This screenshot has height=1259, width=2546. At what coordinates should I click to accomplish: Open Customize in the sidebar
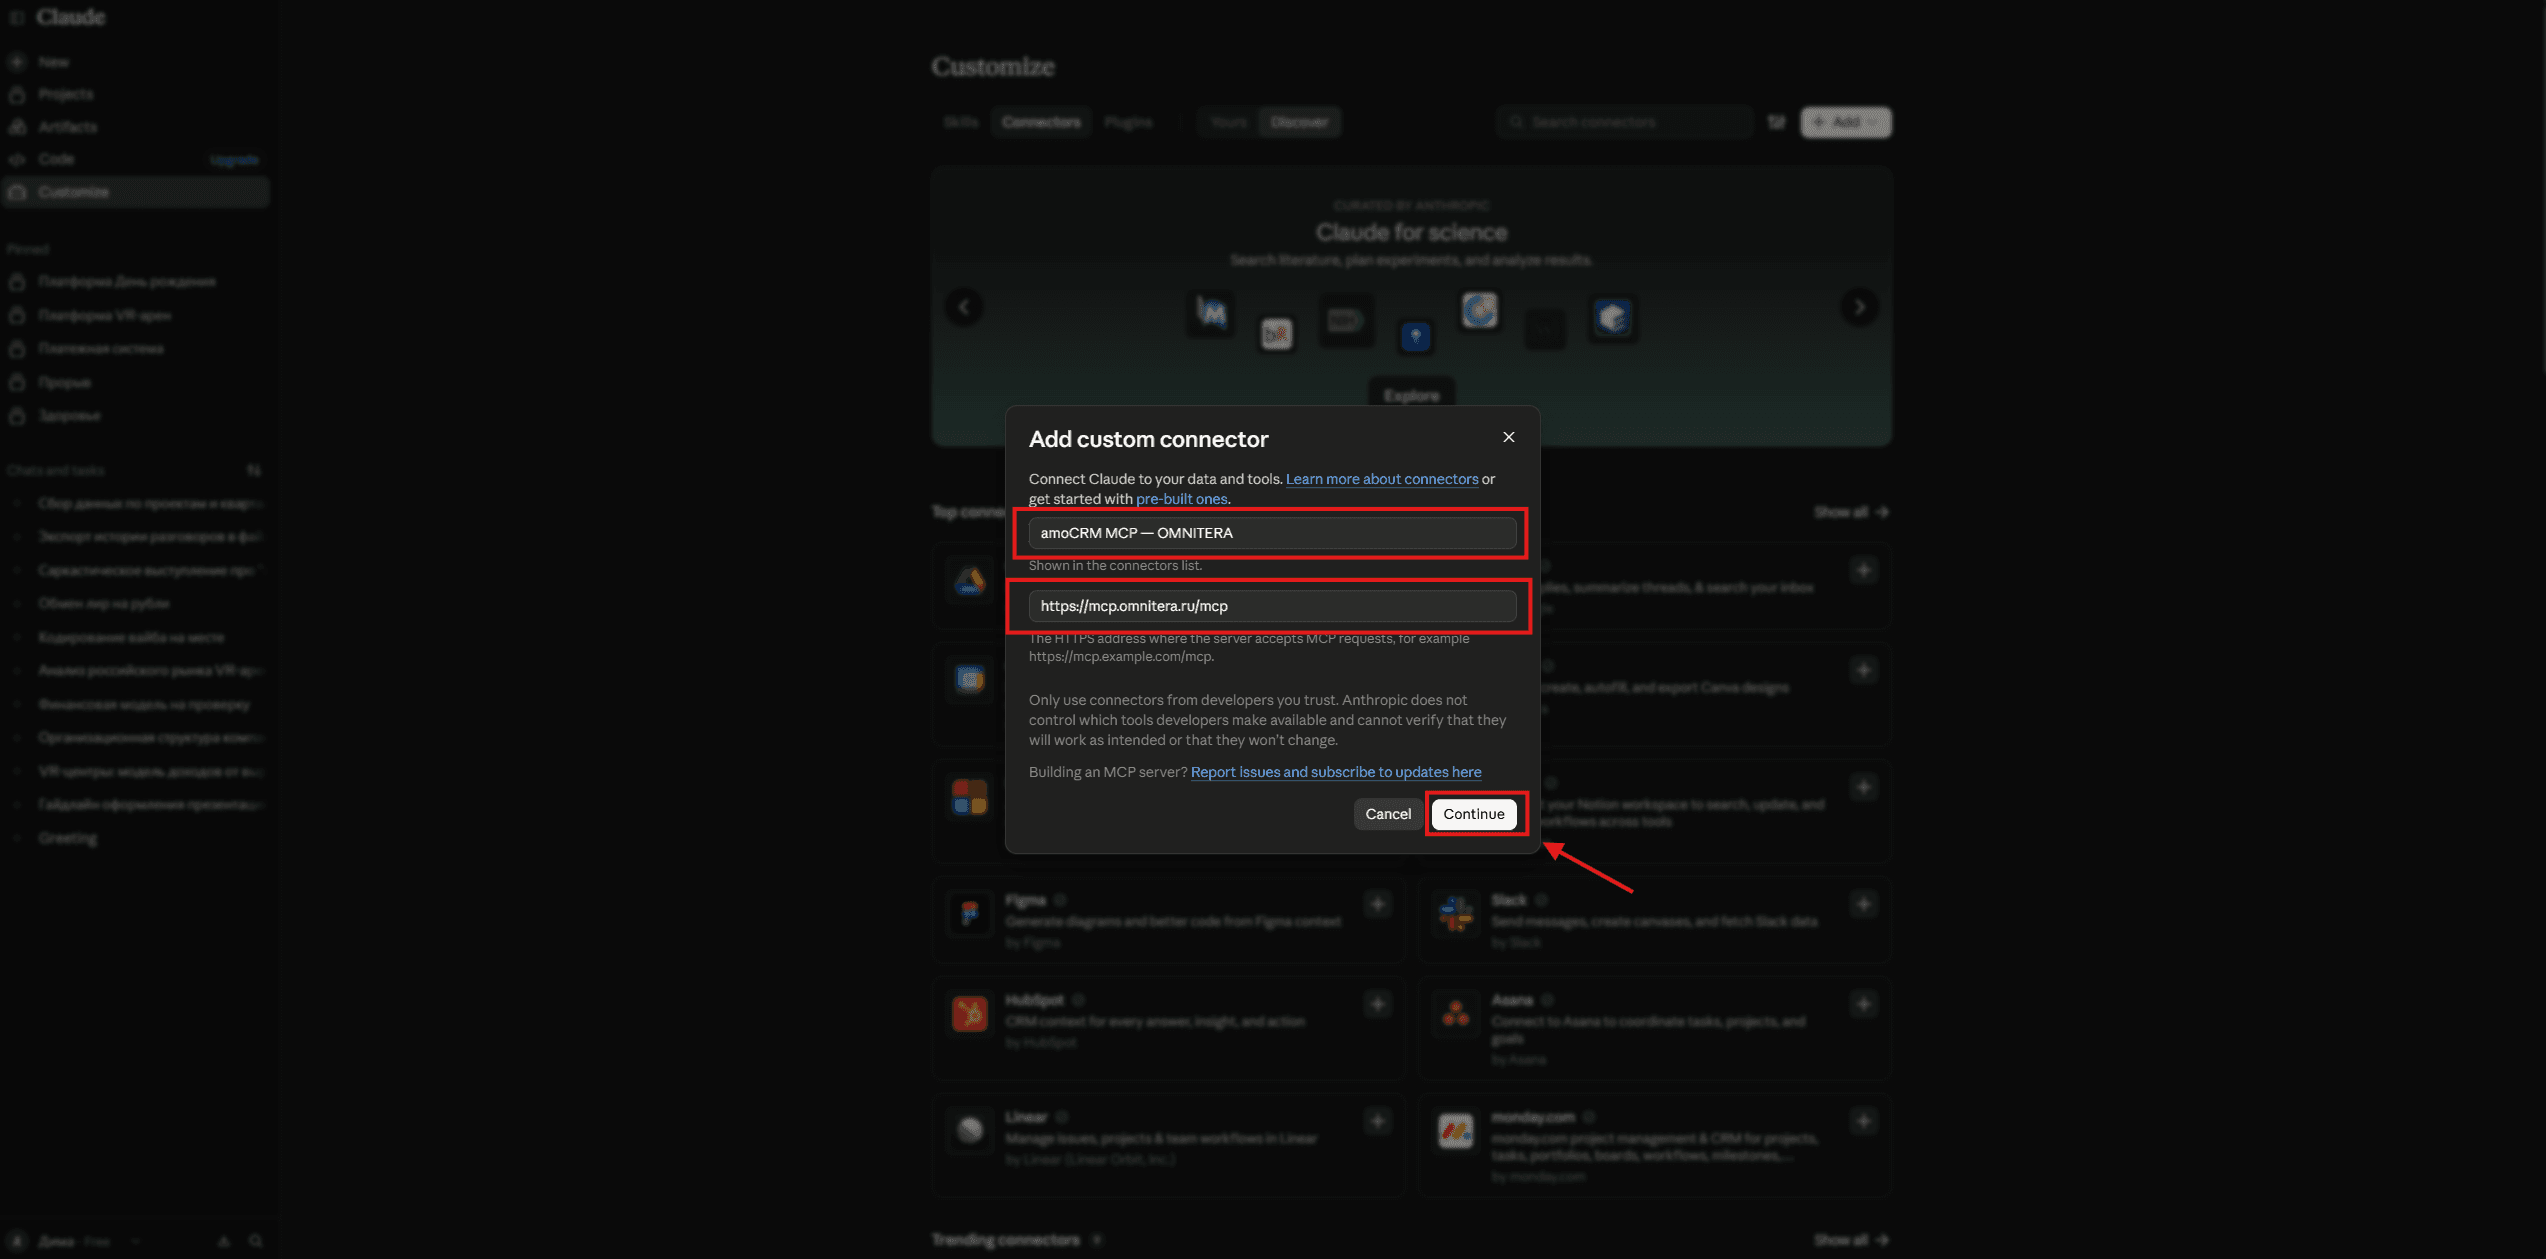(136, 192)
